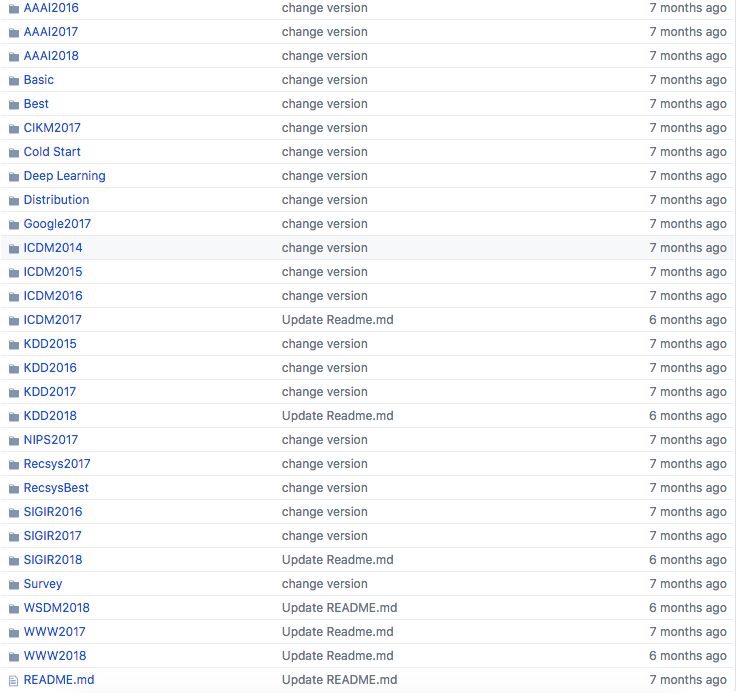Click folder icon beside KDD2018
Image resolution: width=739 pixels, height=693 pixels.
pos(14,417)
